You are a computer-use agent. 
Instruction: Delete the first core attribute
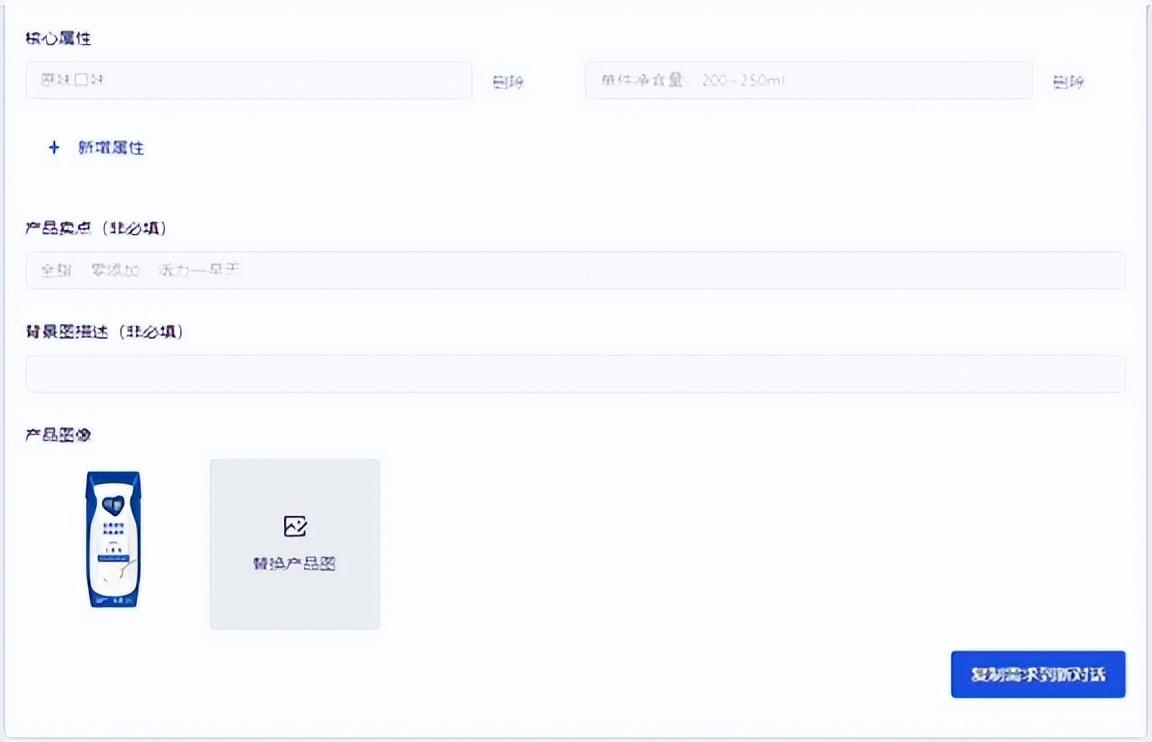(507, 82)
